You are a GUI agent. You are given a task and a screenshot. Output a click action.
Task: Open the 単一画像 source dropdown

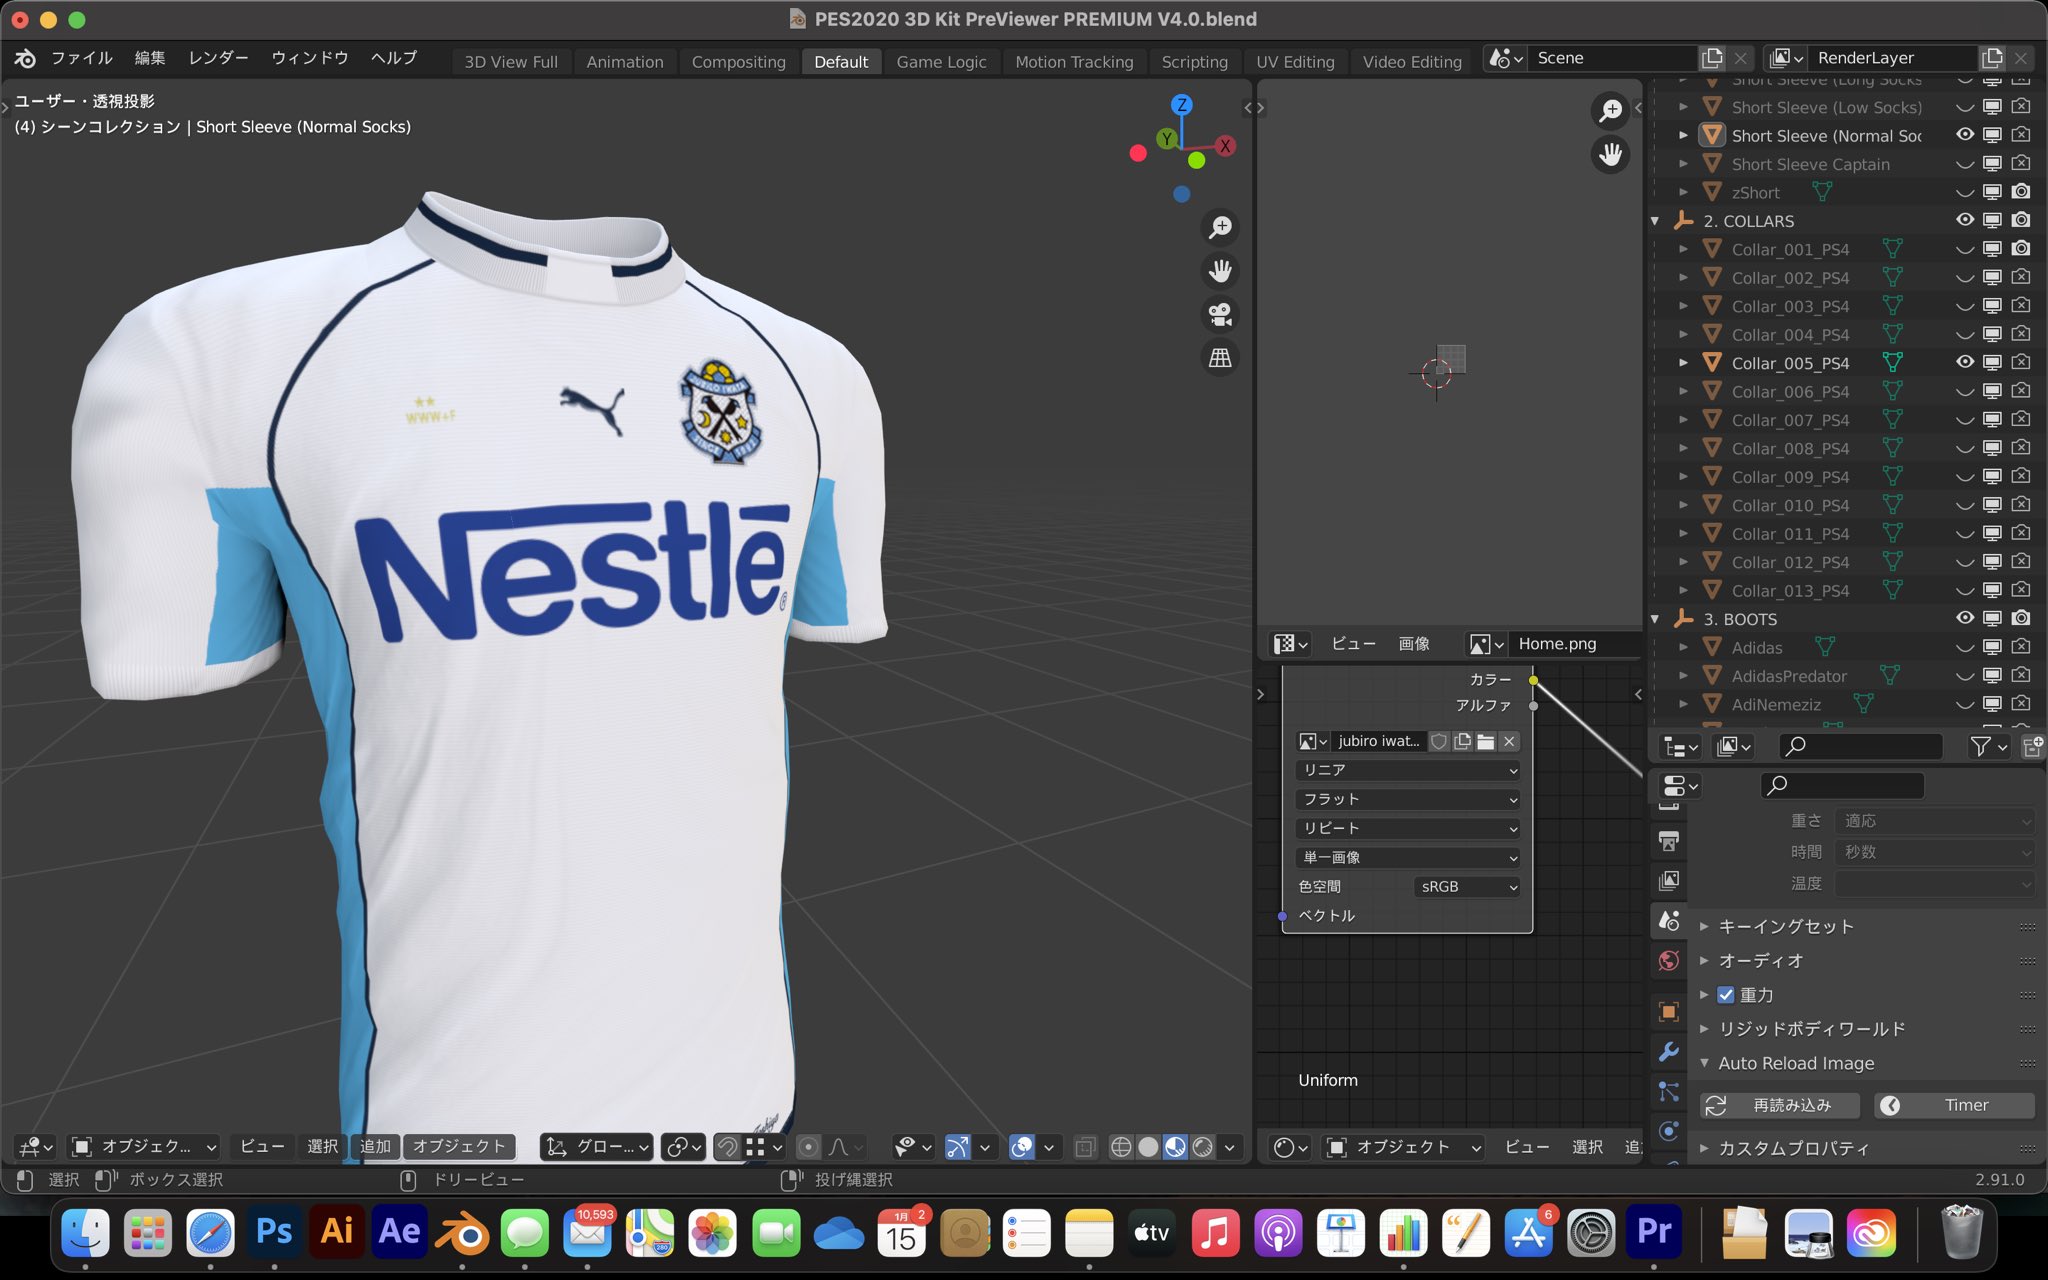click(x=1407, y=857)
